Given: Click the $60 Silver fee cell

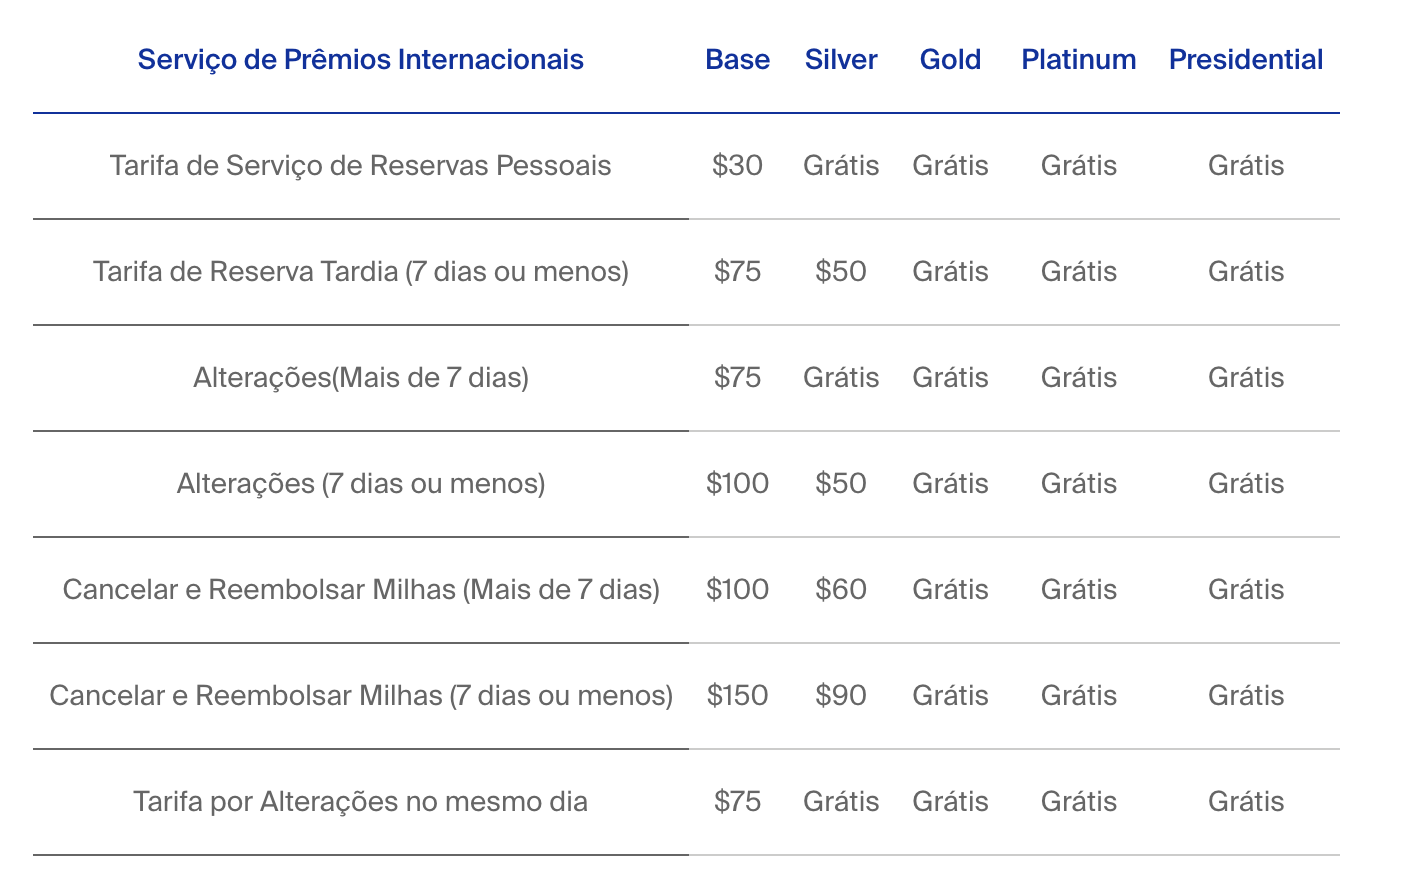Looking at the screenshot, I should (841, 590).
